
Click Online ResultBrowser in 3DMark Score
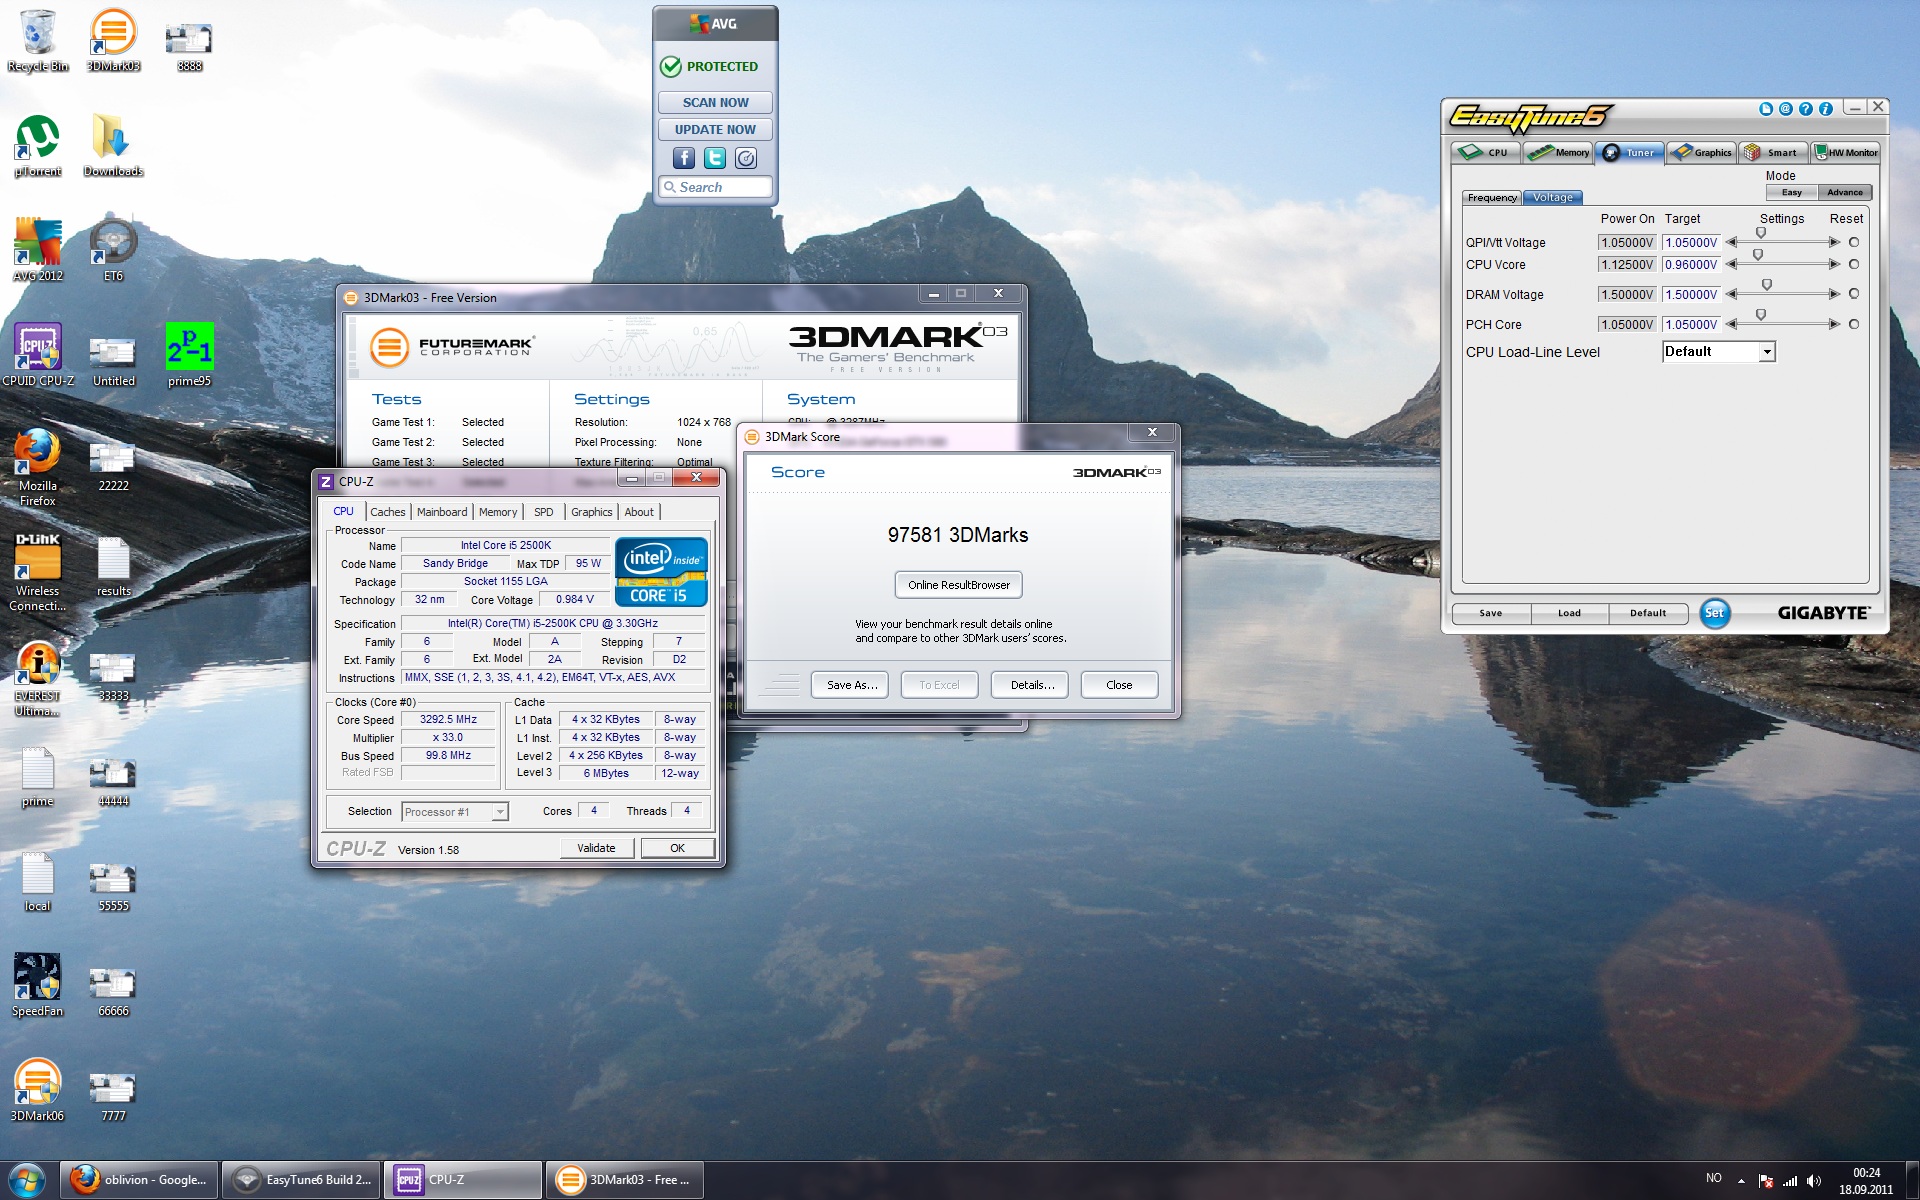coord(959,585)
